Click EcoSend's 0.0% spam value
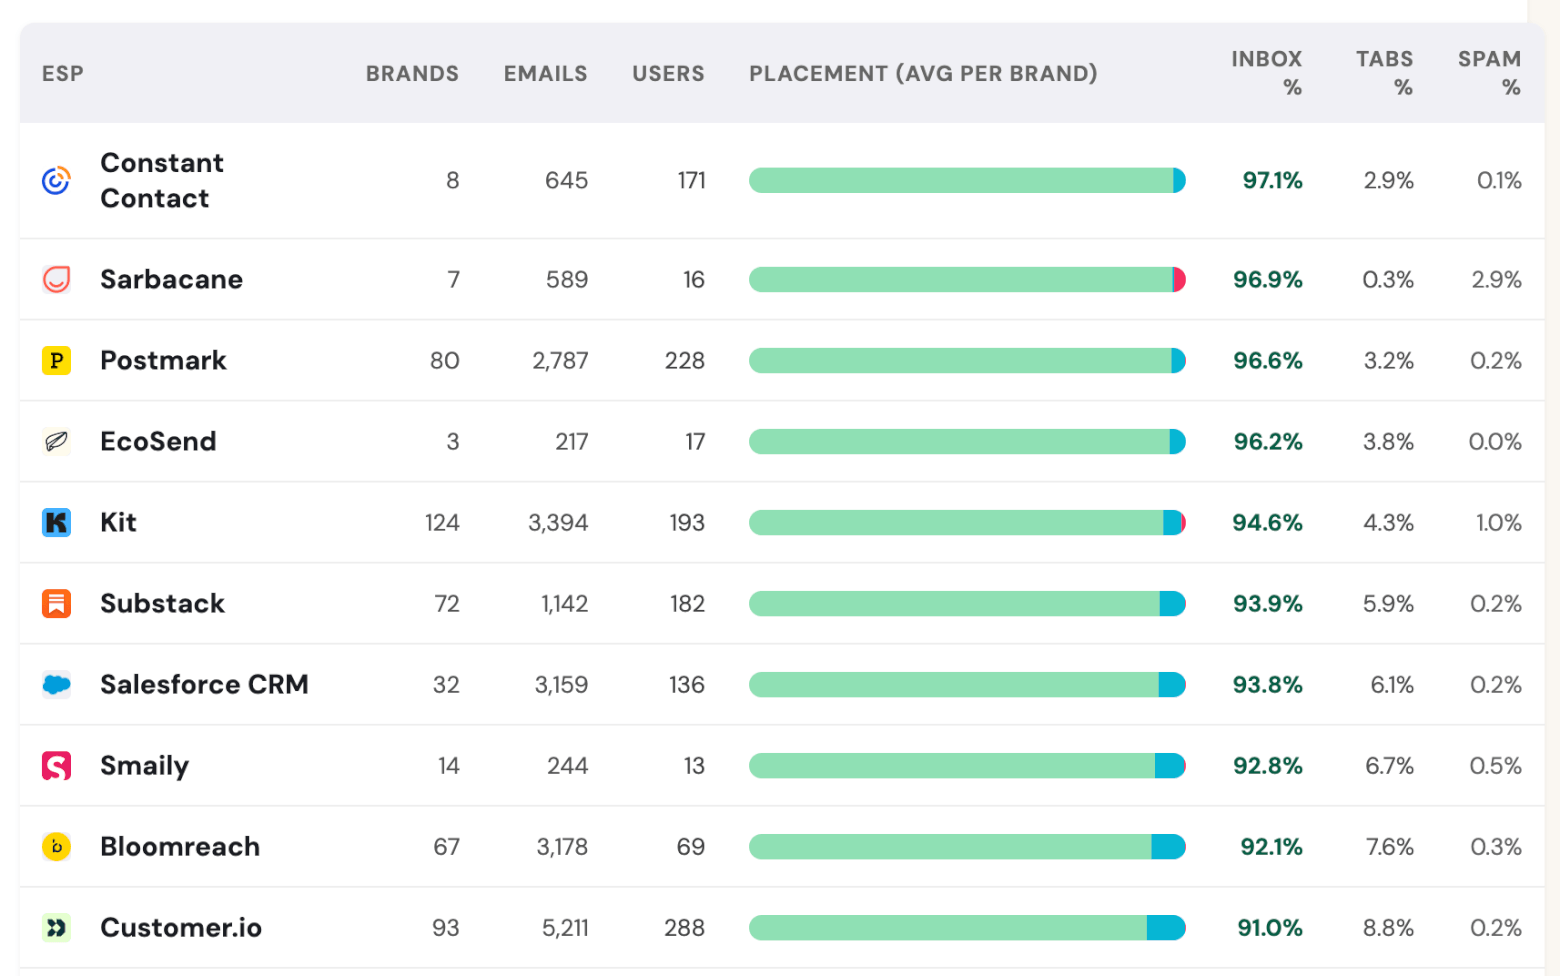This screenshot has height=976, width=1560. tap(1495, 441)
